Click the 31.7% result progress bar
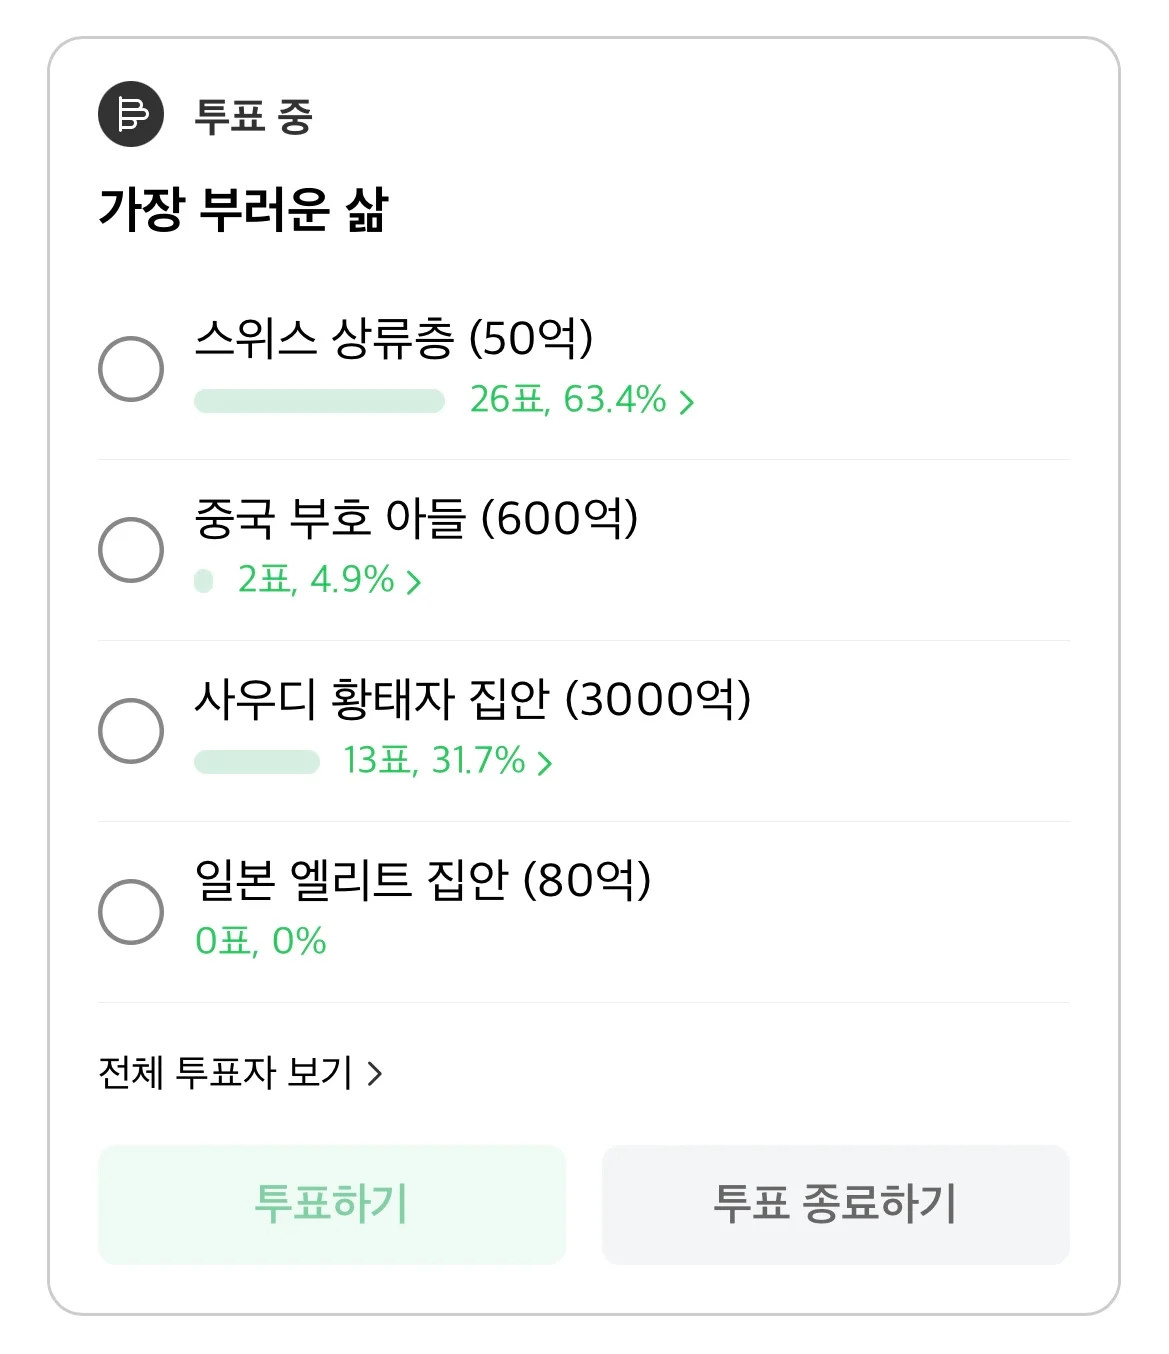The image size is (1169, 1354). (x=257, y=762)
